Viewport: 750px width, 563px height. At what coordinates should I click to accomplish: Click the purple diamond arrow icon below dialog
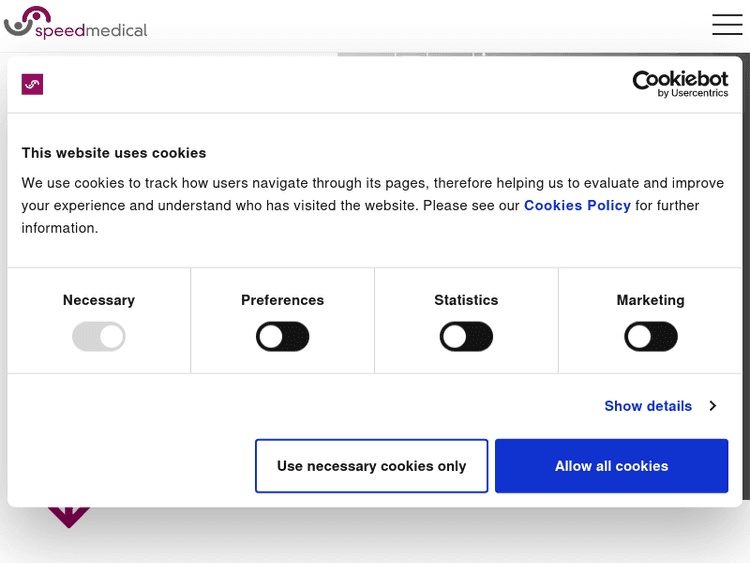pyautogui.click(x=68, y=515)
